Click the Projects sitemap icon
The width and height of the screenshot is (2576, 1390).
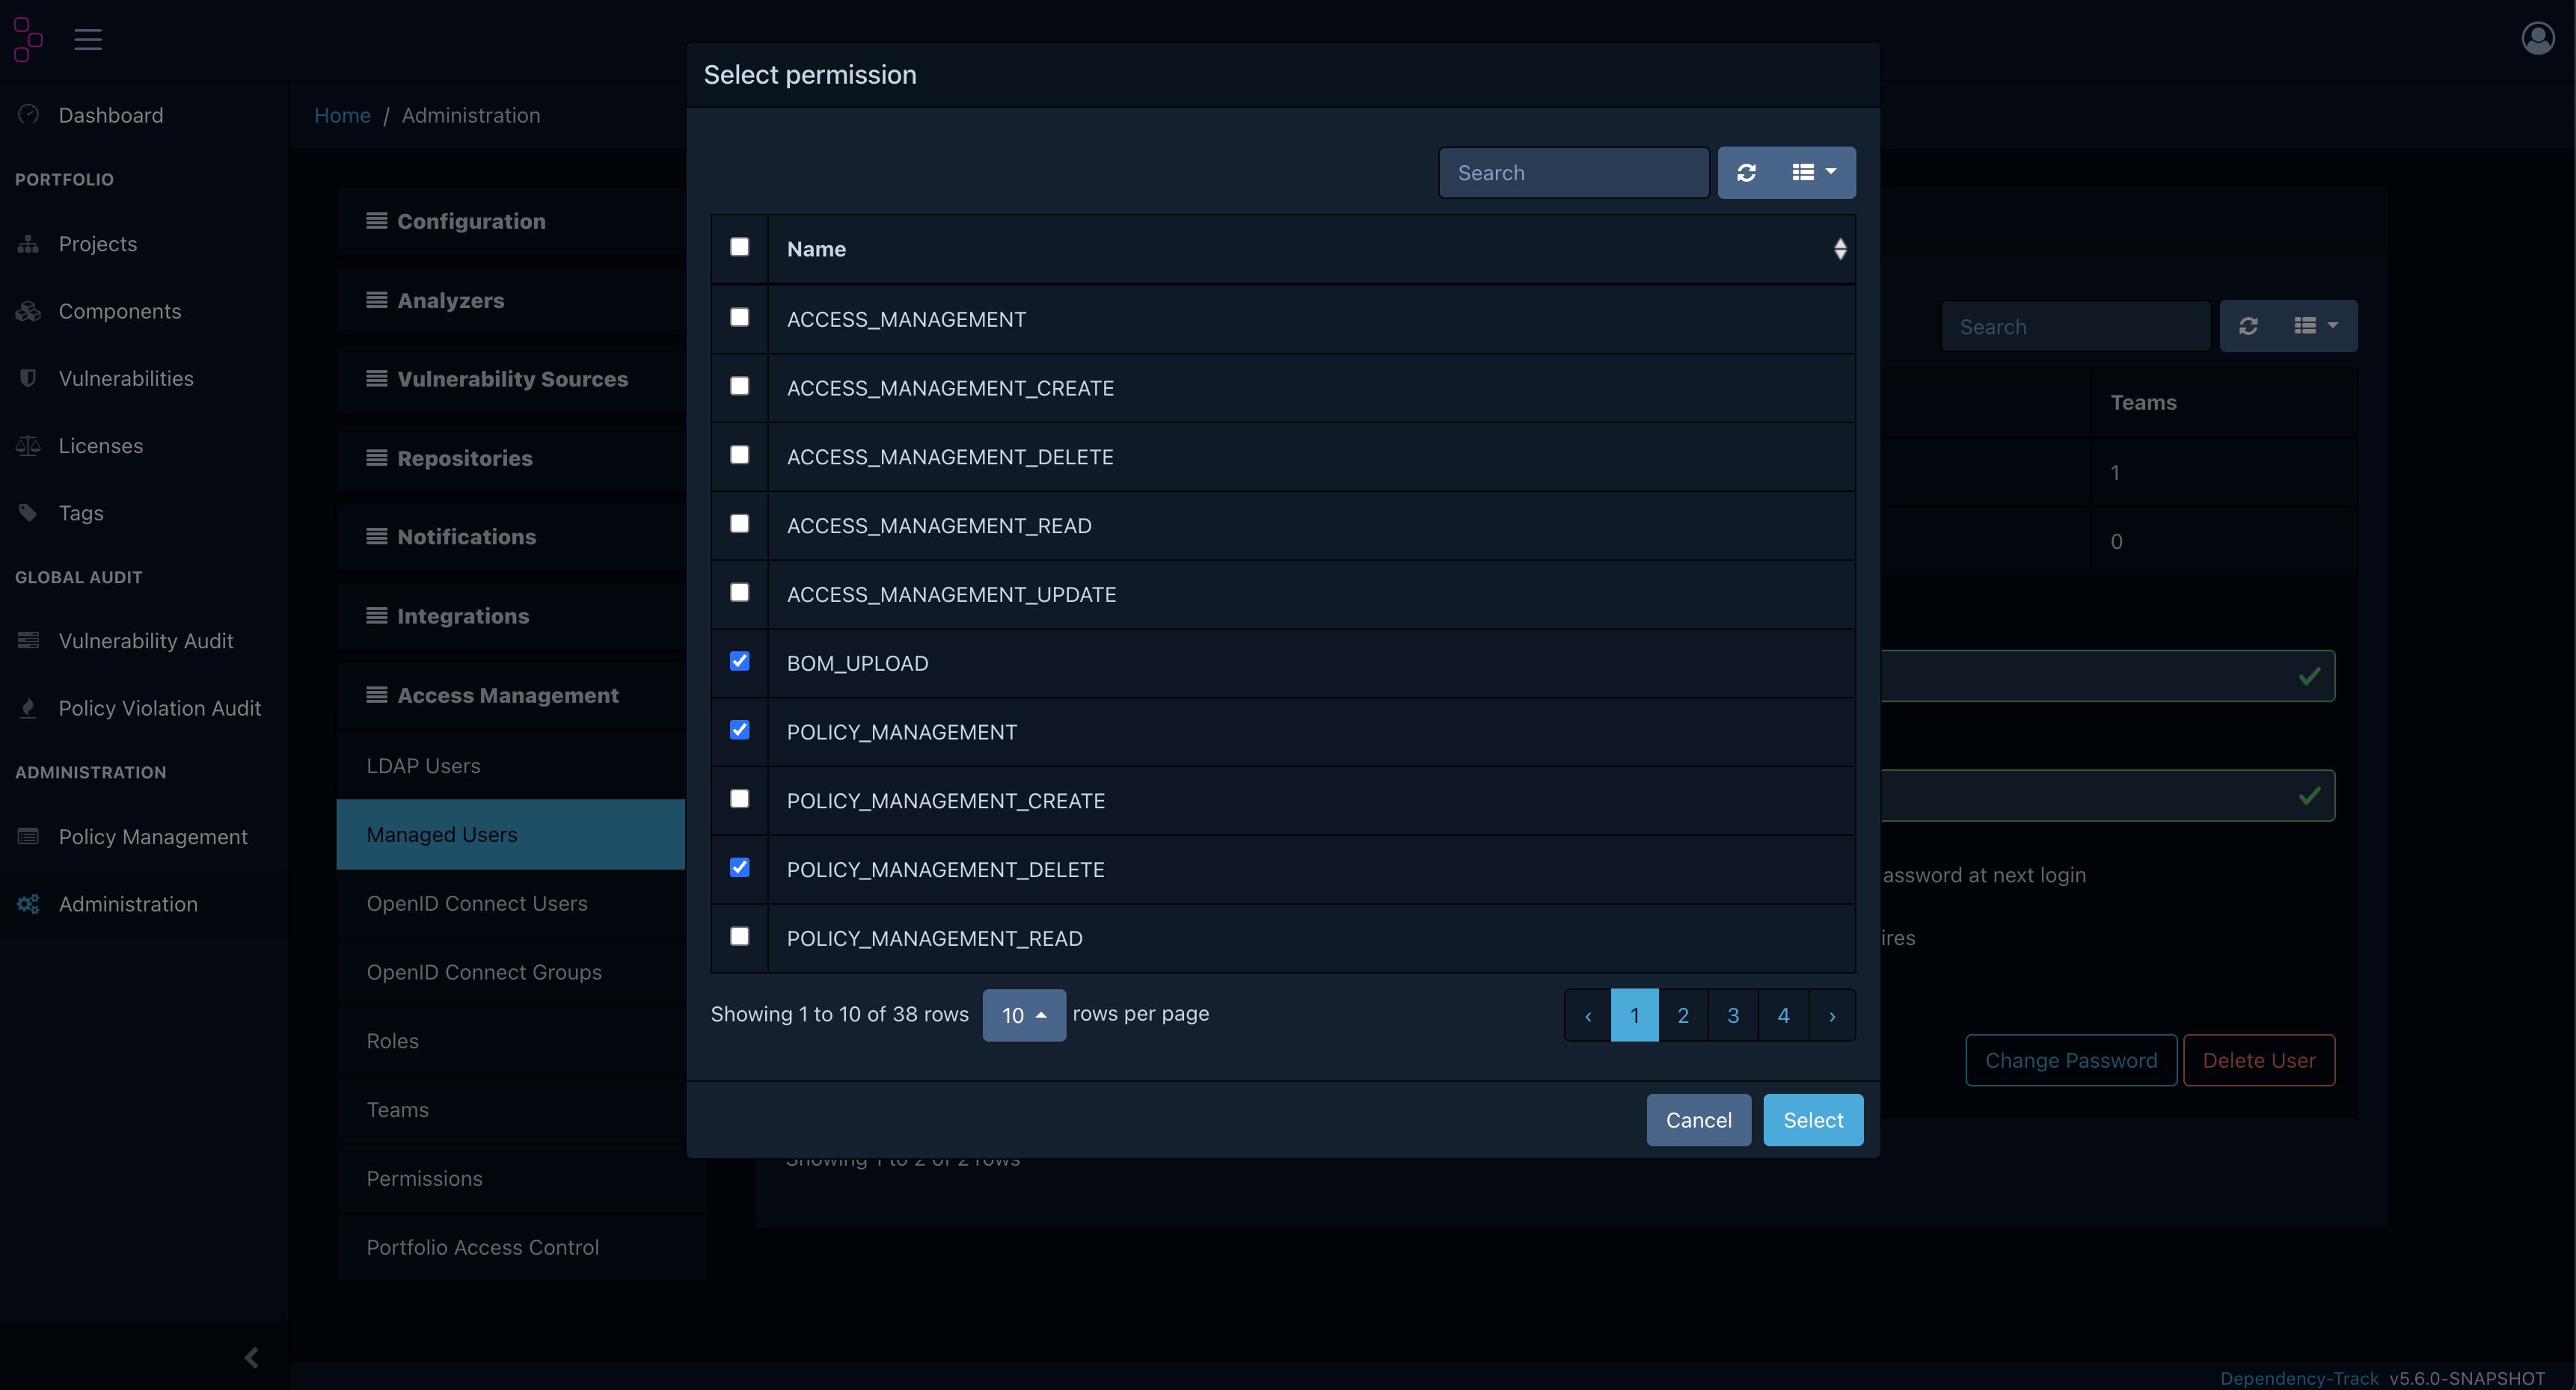point(28,244)
